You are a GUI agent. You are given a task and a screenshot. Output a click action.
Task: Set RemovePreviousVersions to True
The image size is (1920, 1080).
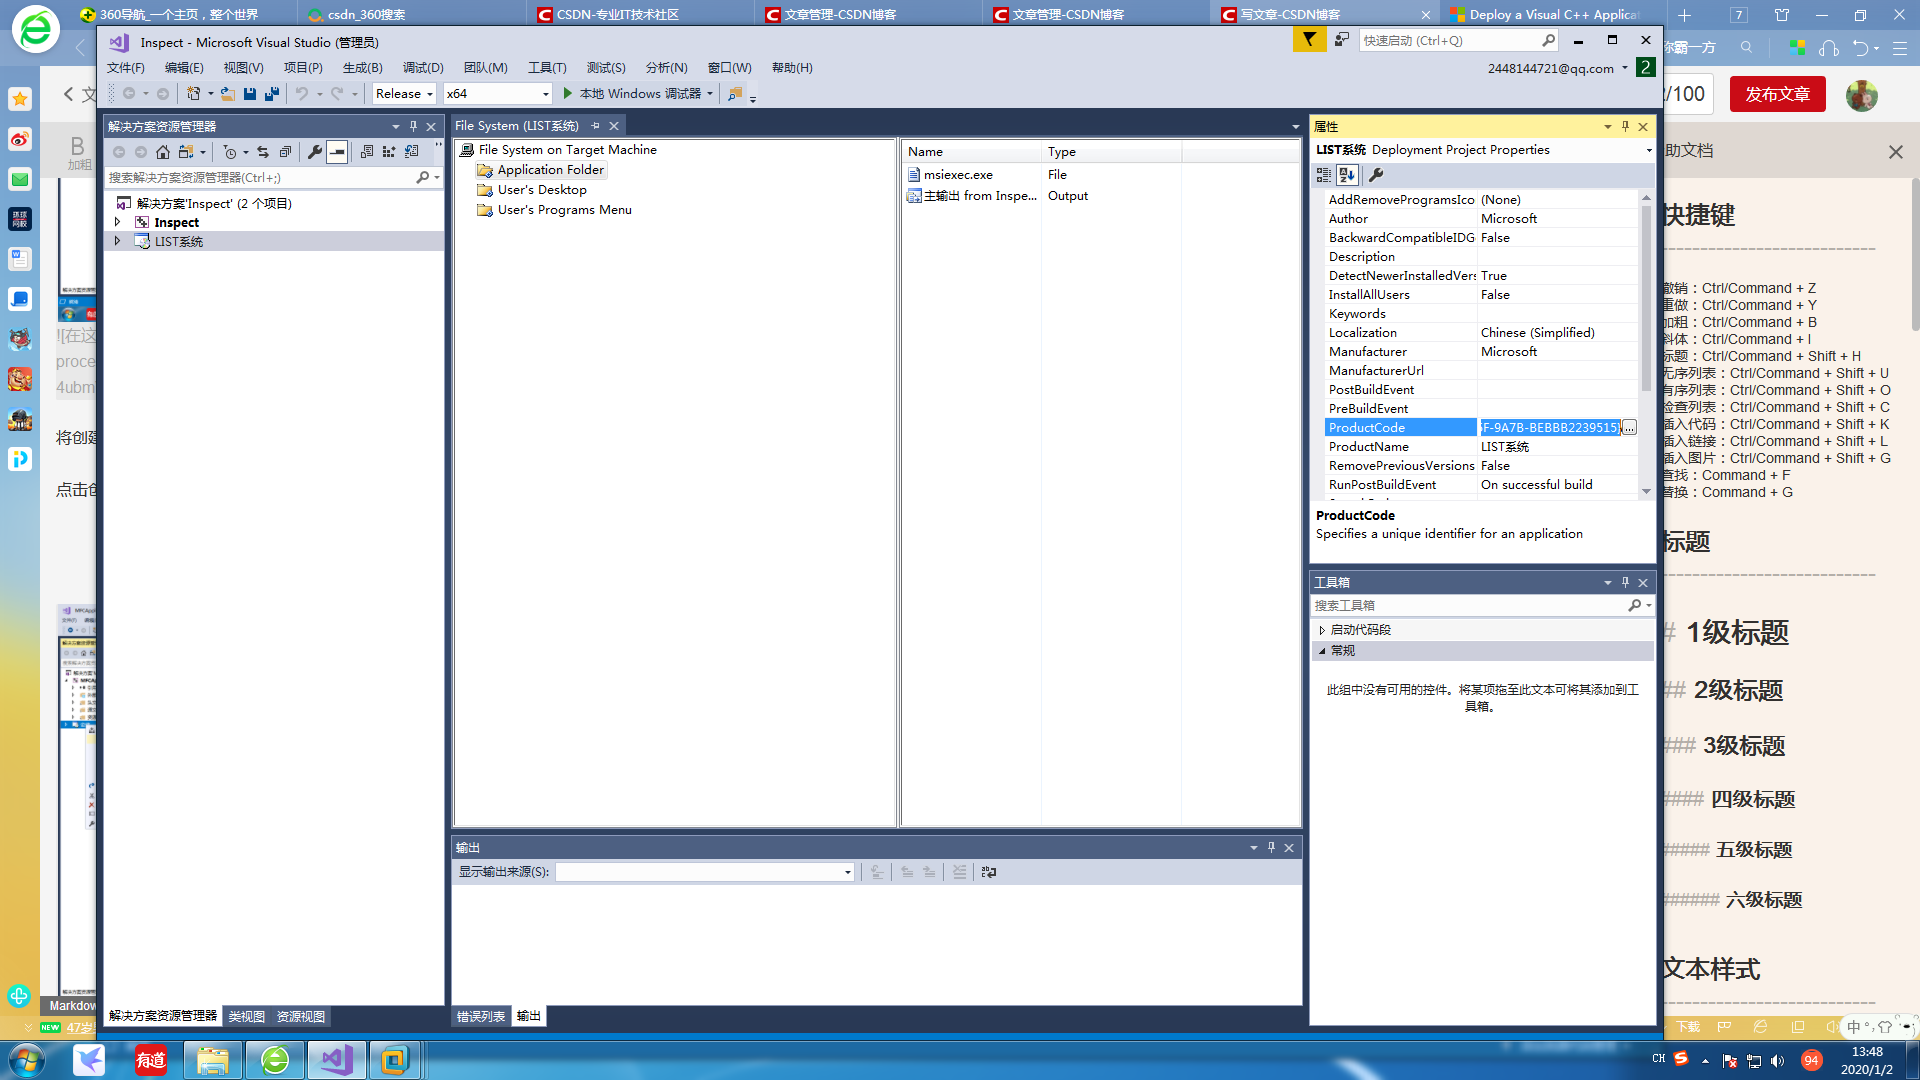point(1555,465)
